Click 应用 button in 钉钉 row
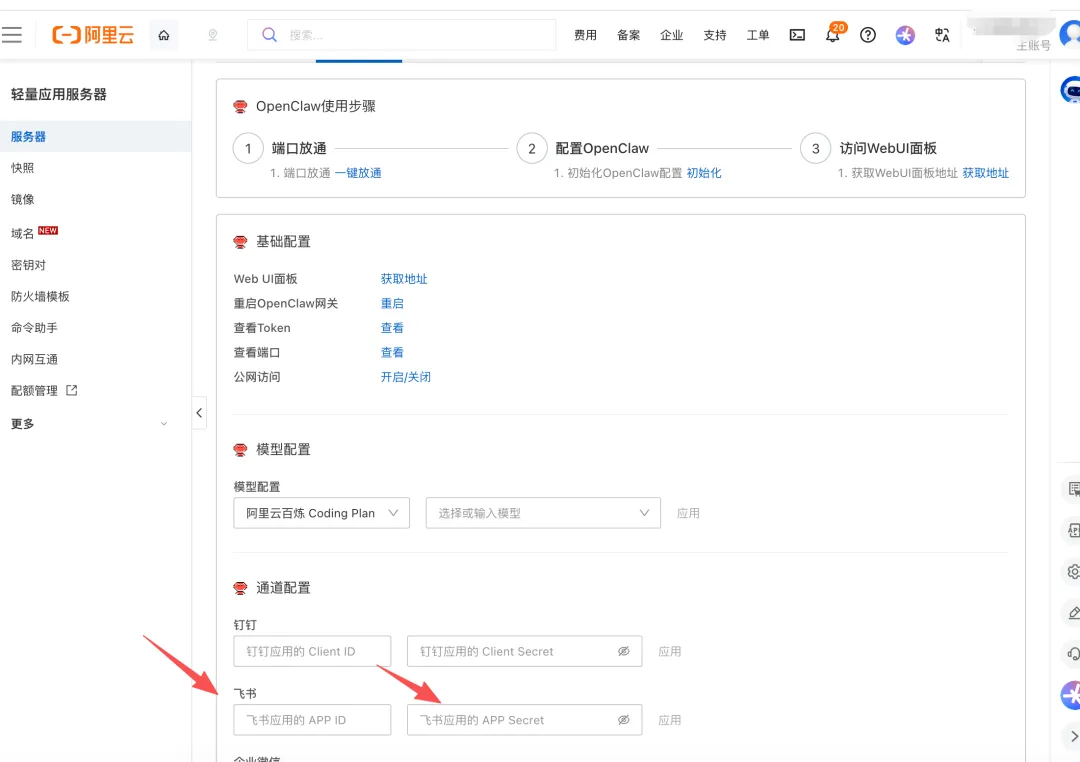Image resolution: width=1080 pixels, height=762 pixels. [x=669, y=651]
